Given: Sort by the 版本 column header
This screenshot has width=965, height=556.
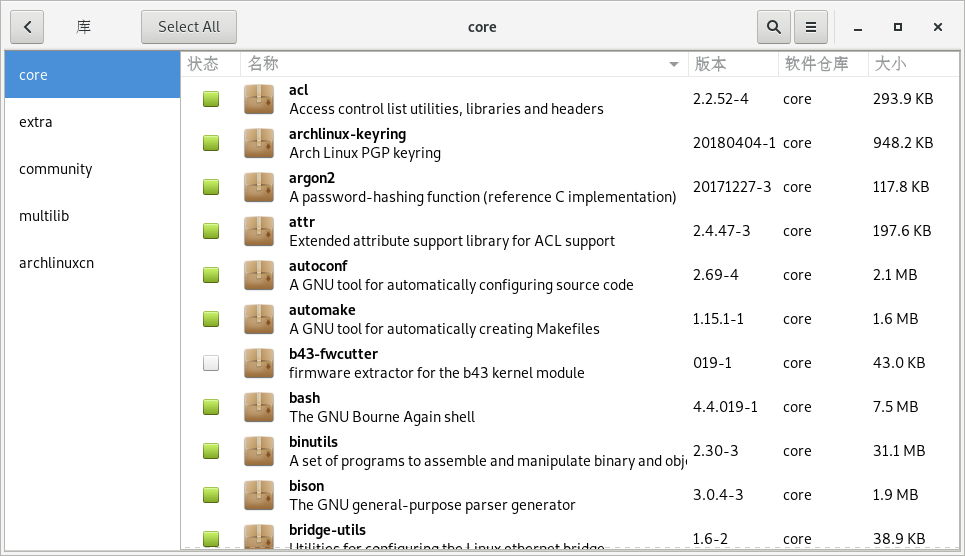Looking at the screenshot, I should click(x=732, y=64).
